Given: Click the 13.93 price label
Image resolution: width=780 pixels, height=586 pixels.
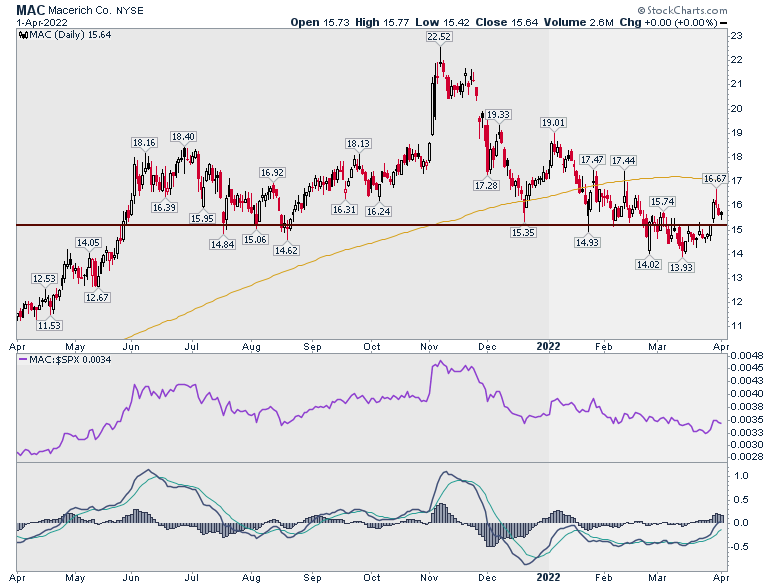Looking at the screenshot, I should pyautogui.click(x=681, y=267).
